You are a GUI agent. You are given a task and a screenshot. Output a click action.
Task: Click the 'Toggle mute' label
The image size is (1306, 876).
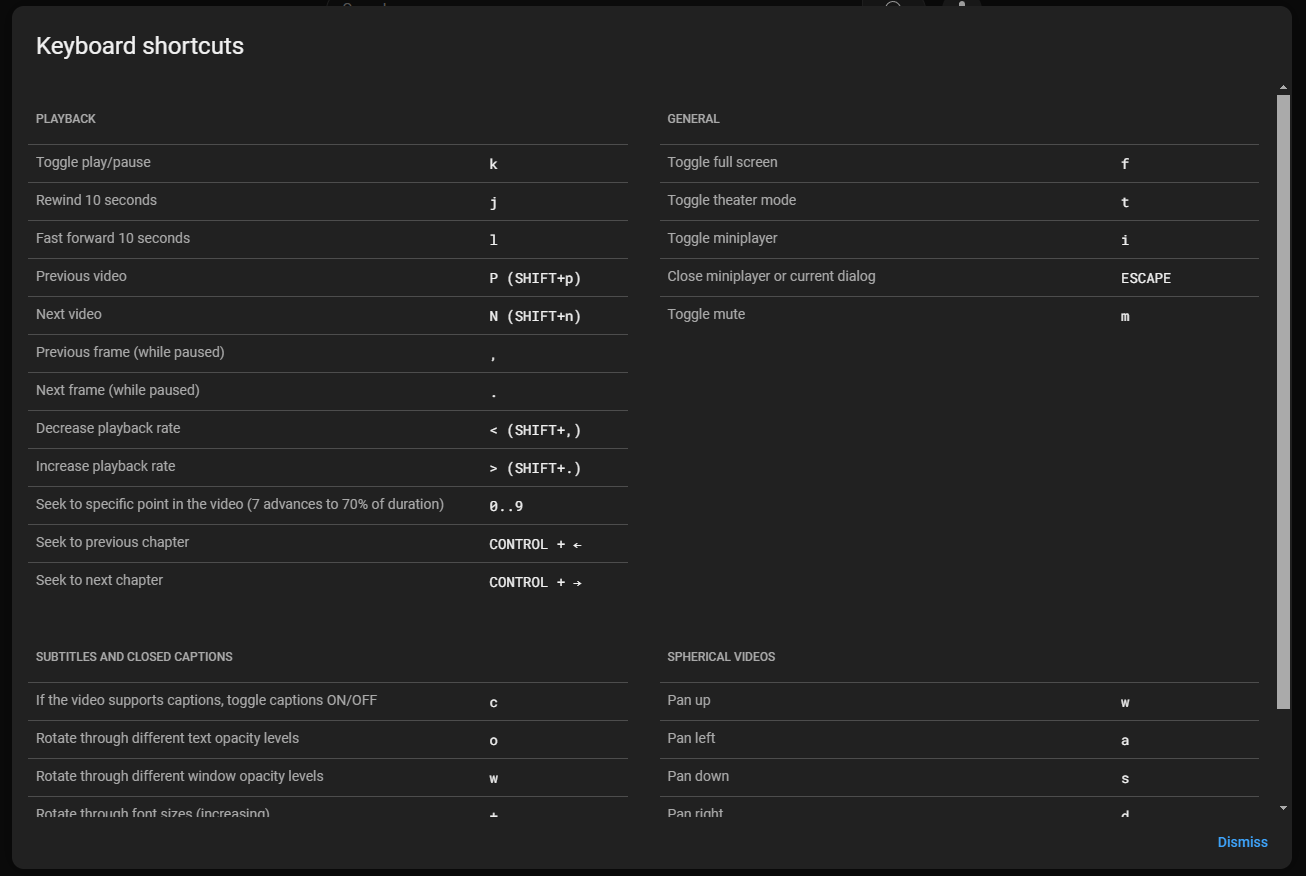(x=706, y=314)
